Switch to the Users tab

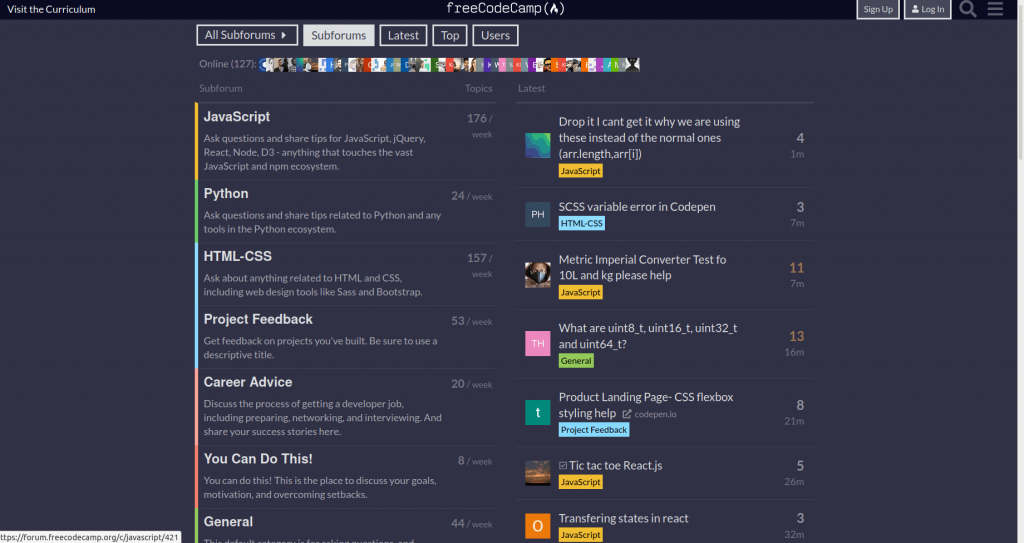[495, 35]
